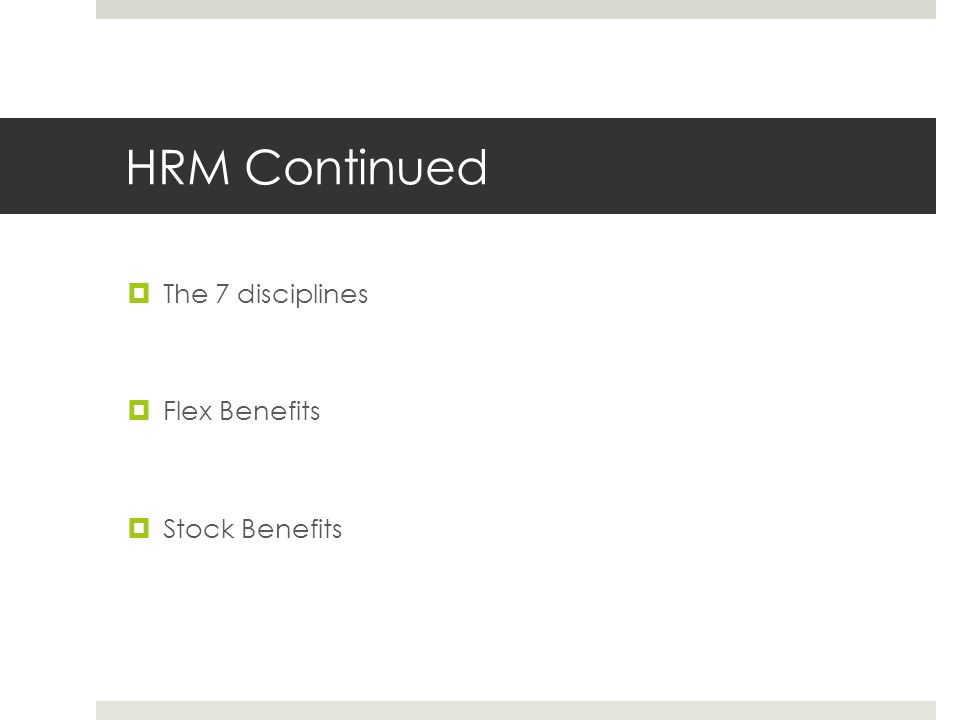Click the light gray bar atop the slide
This screenshot has height=720, width=960.
(516, 9)
